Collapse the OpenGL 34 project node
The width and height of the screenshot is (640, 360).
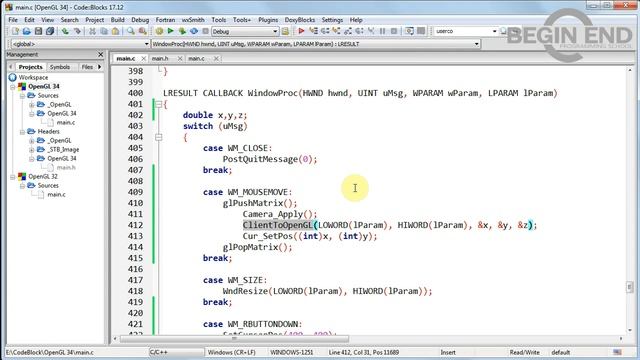tap(13, 87)
